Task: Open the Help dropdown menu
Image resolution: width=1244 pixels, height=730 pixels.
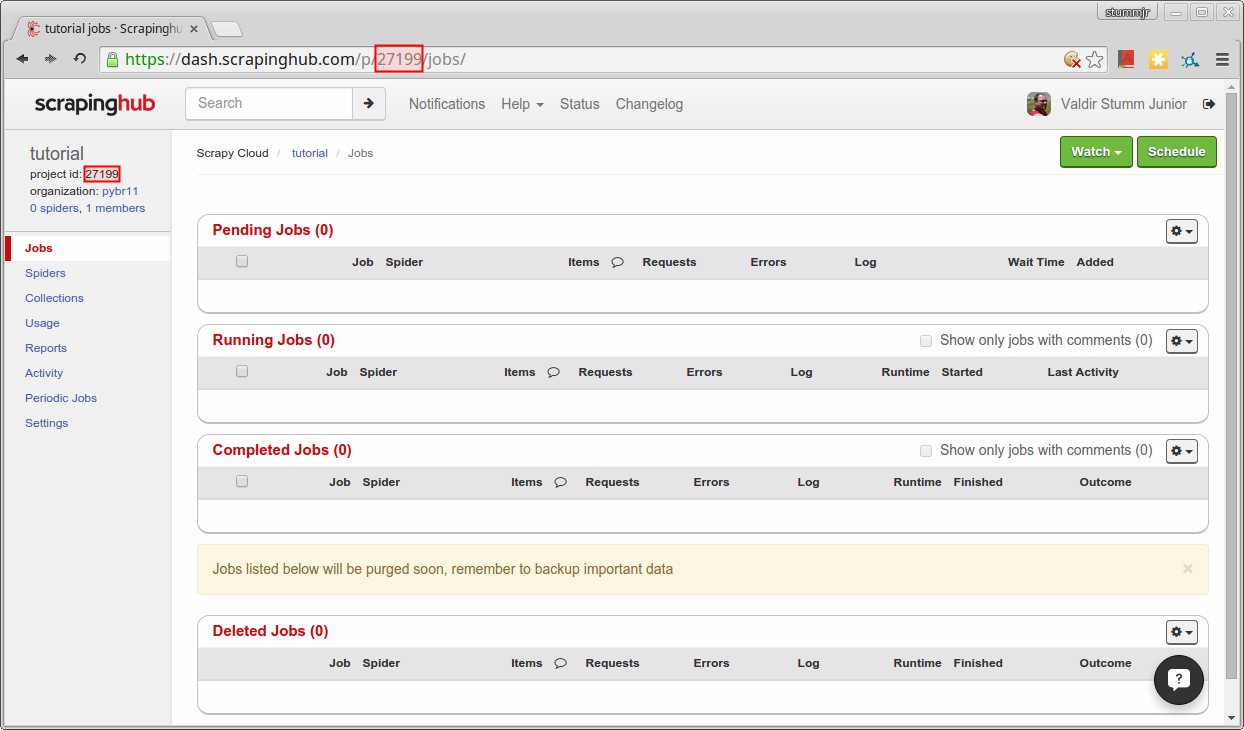Action: pyautogui.click(x=522, y=104)
